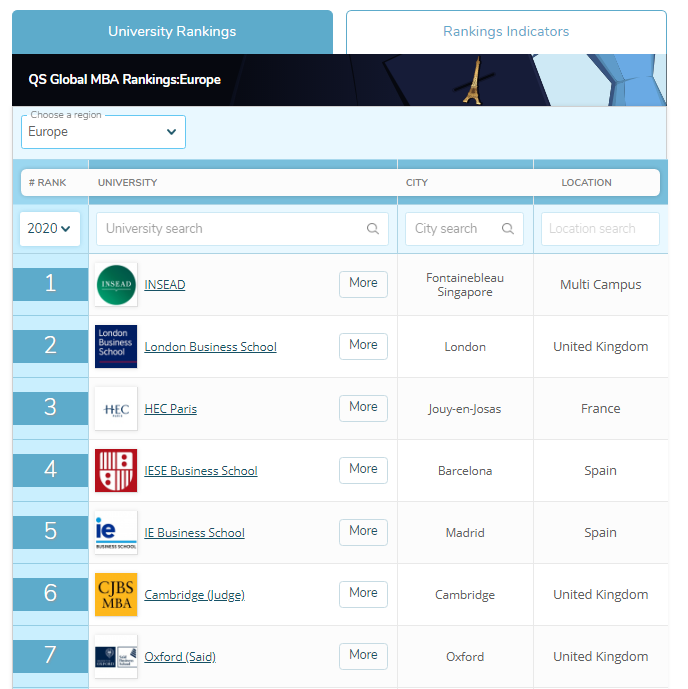The height and width of the screenshot is (689, 688).
Task: Click rank number 1 cell
Action: [x=51, y=284]
